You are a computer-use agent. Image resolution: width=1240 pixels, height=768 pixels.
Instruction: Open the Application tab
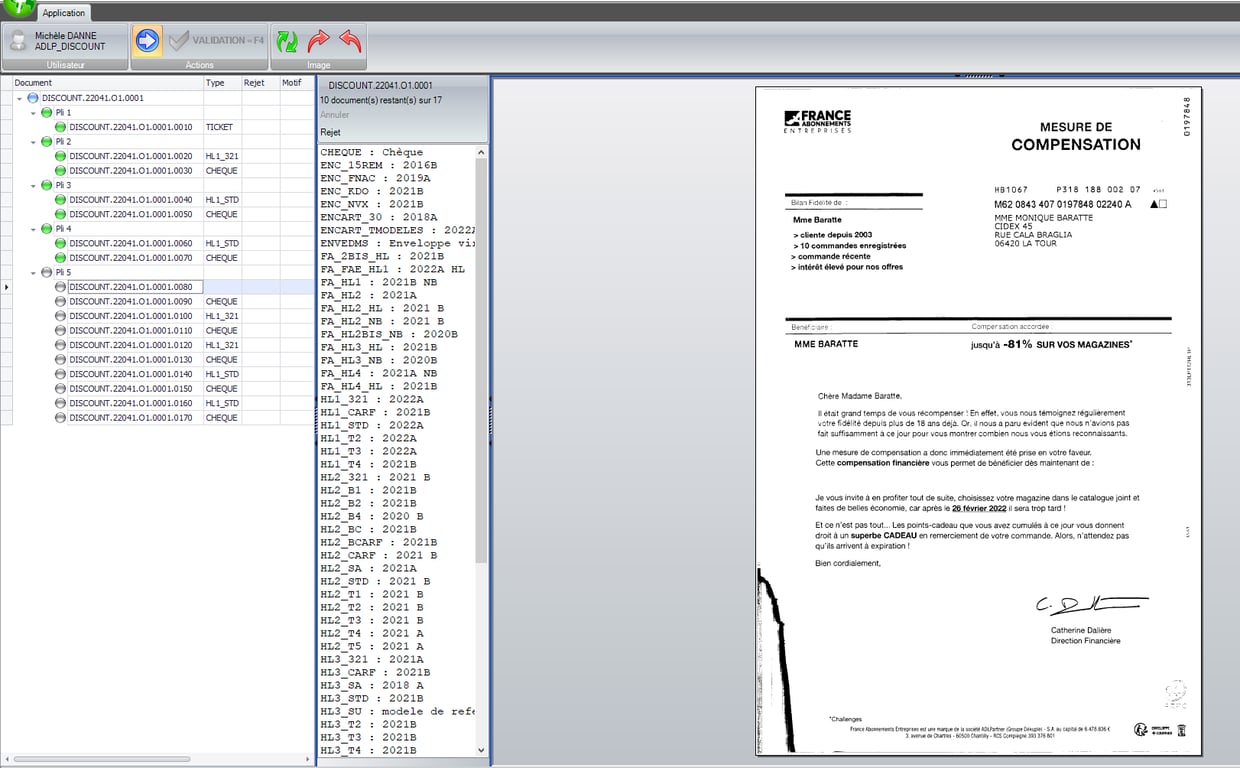64,13
